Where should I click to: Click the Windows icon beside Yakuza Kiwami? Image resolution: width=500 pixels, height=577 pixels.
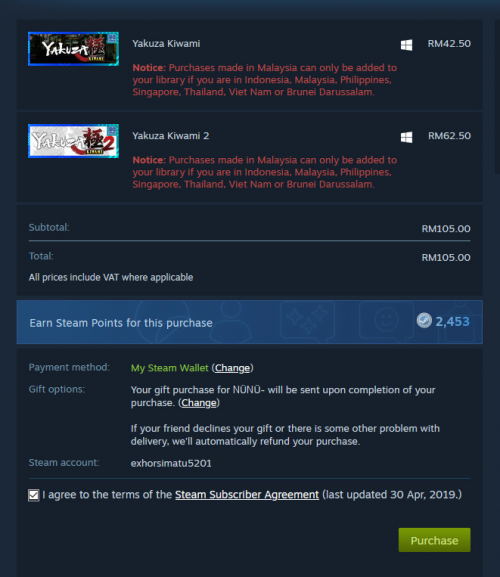click(407, 45)
